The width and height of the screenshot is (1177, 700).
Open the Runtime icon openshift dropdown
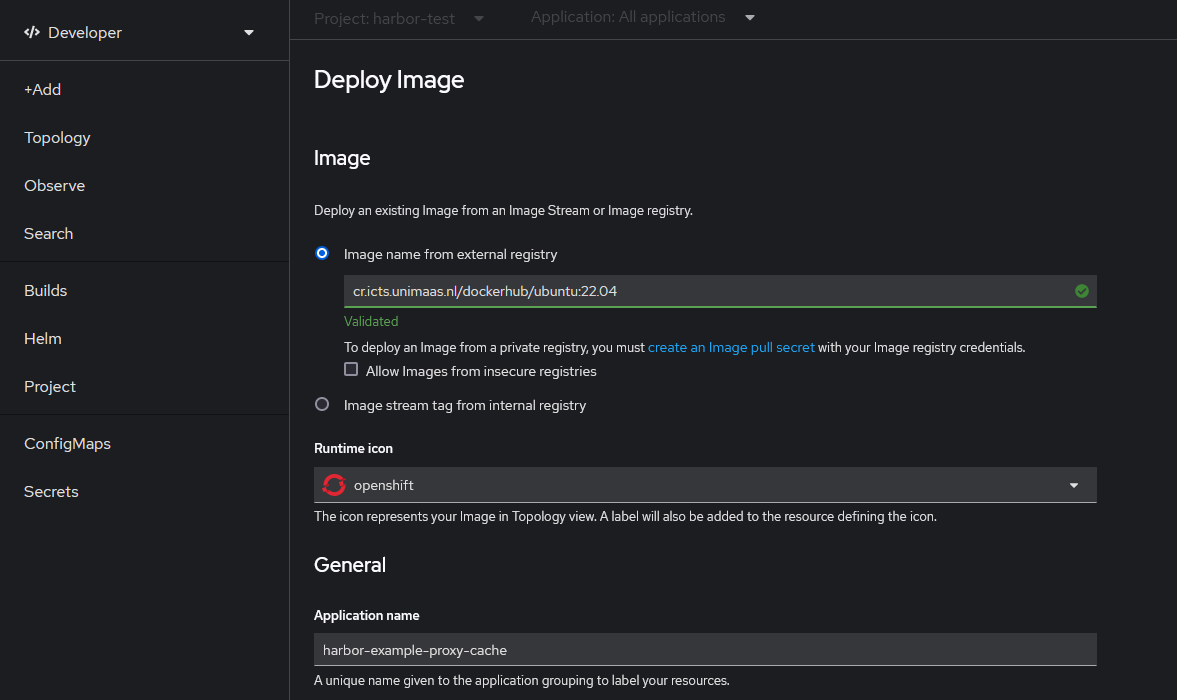point(705,485)
